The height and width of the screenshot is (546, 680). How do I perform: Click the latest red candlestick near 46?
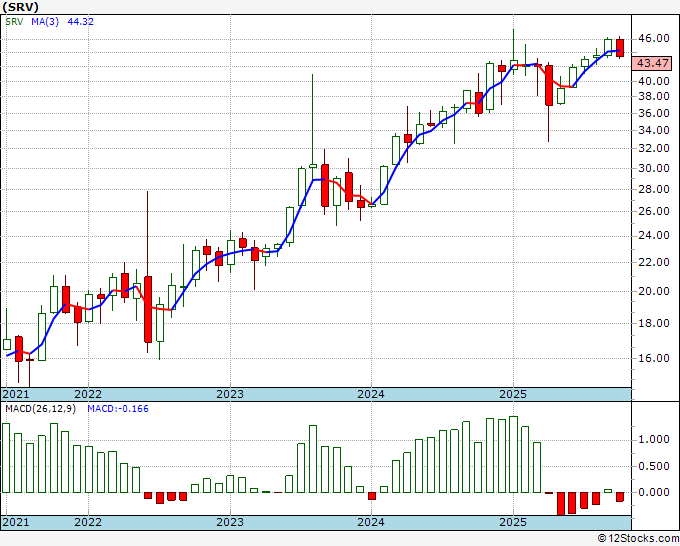coord(620,47)
